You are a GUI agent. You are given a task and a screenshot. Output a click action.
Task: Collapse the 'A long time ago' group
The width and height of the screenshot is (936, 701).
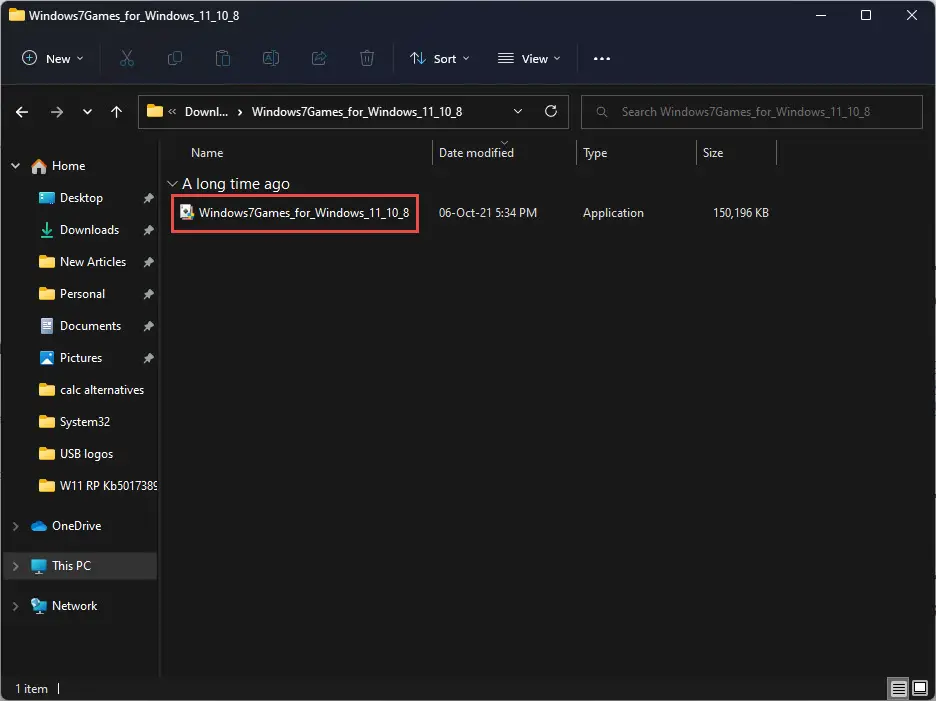173,184
